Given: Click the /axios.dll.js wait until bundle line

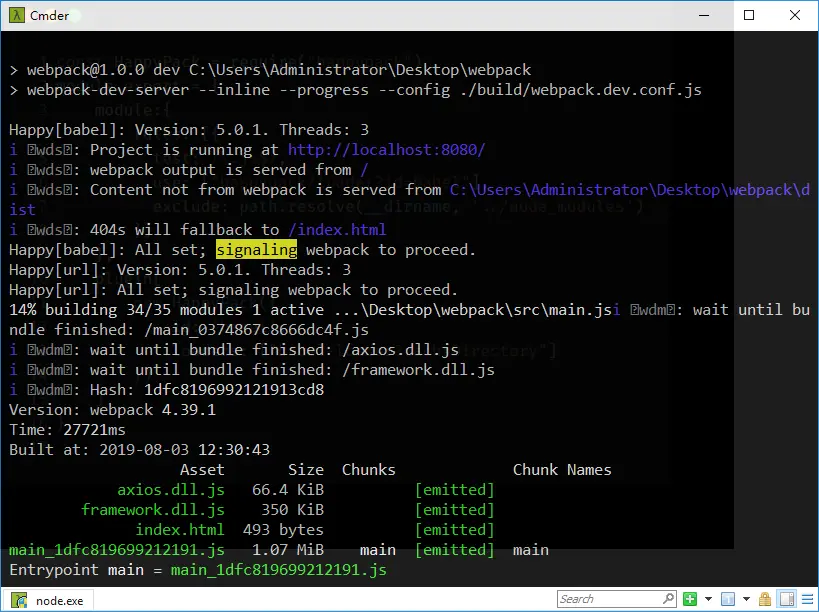Looking at the screenshot, I should click(x=234, y=350).
